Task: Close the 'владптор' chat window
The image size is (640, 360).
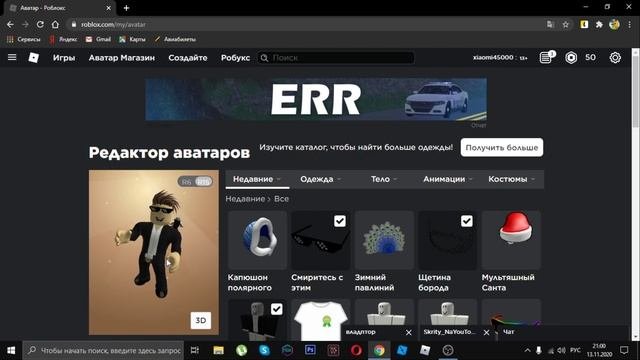Action: click(409, 333)
